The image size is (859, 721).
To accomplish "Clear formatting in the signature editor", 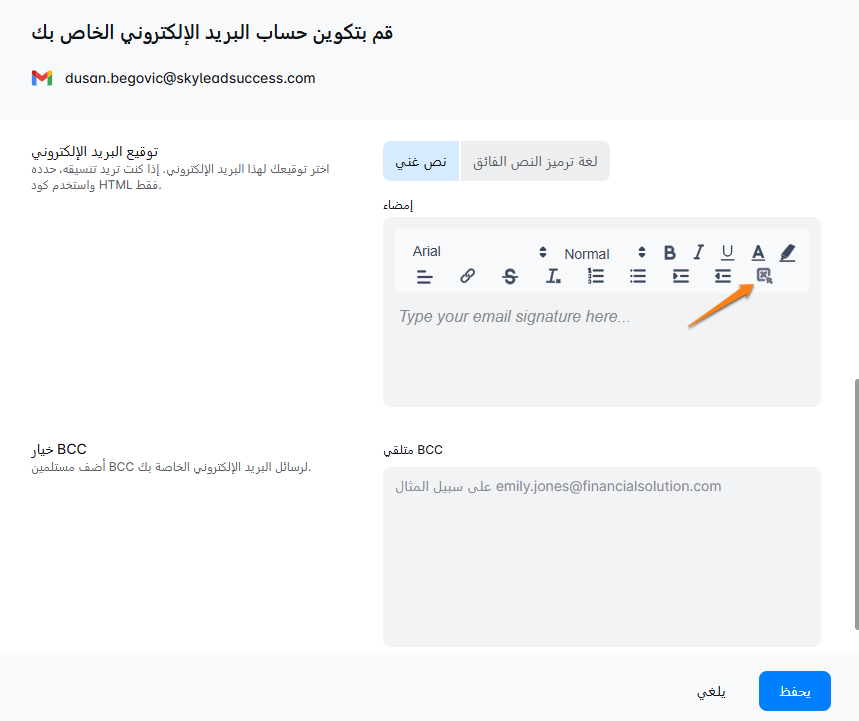I will (553, 276).
